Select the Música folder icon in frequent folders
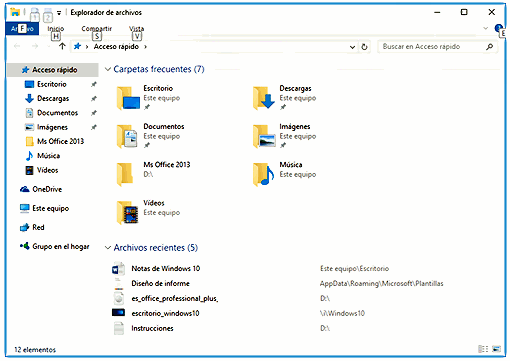The width and height of the screenshot is (510, 361). (x=263, y=174)
